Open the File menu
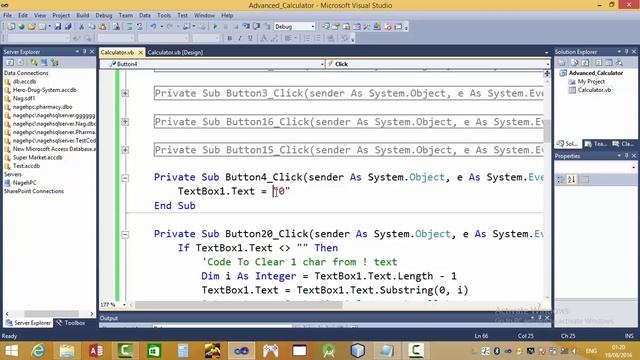The image size is (640, 360). pyautogui.click(x=7, y=15)
